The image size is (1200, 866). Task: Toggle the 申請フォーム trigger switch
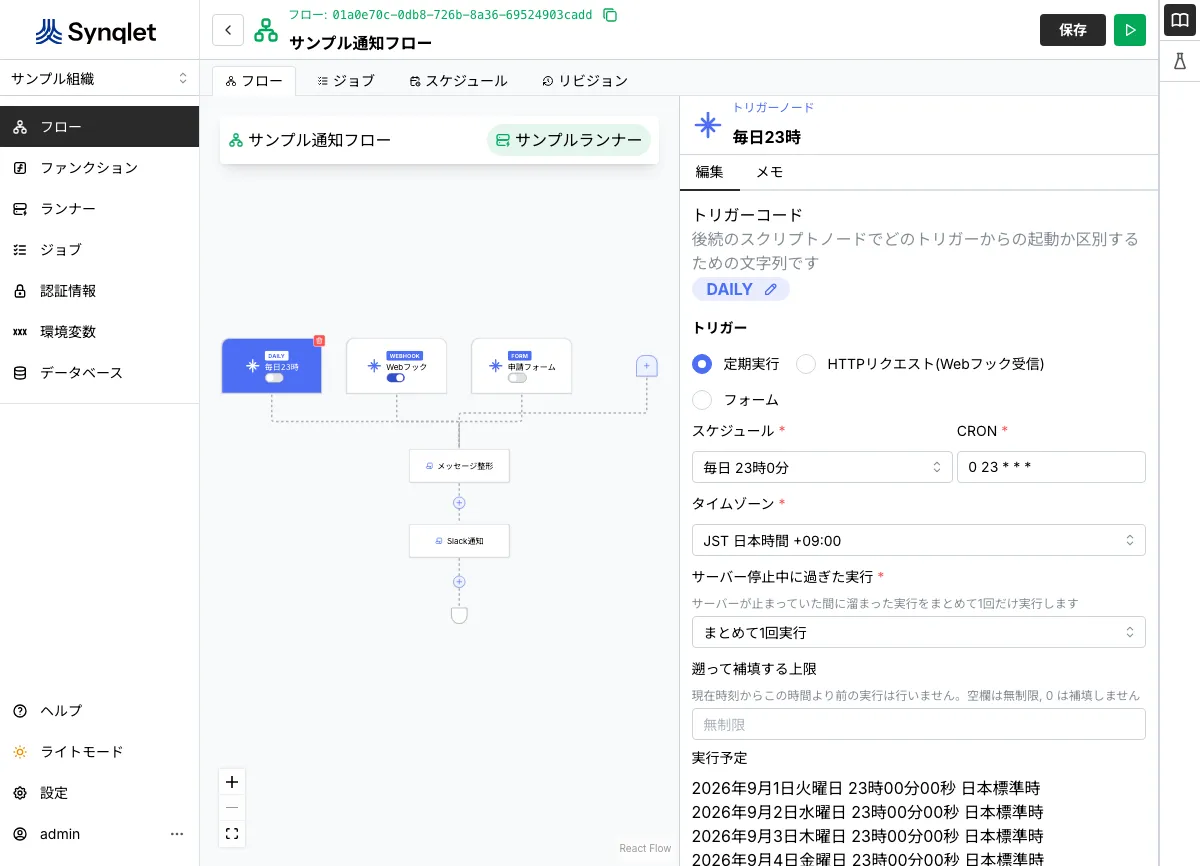point(517,378)
